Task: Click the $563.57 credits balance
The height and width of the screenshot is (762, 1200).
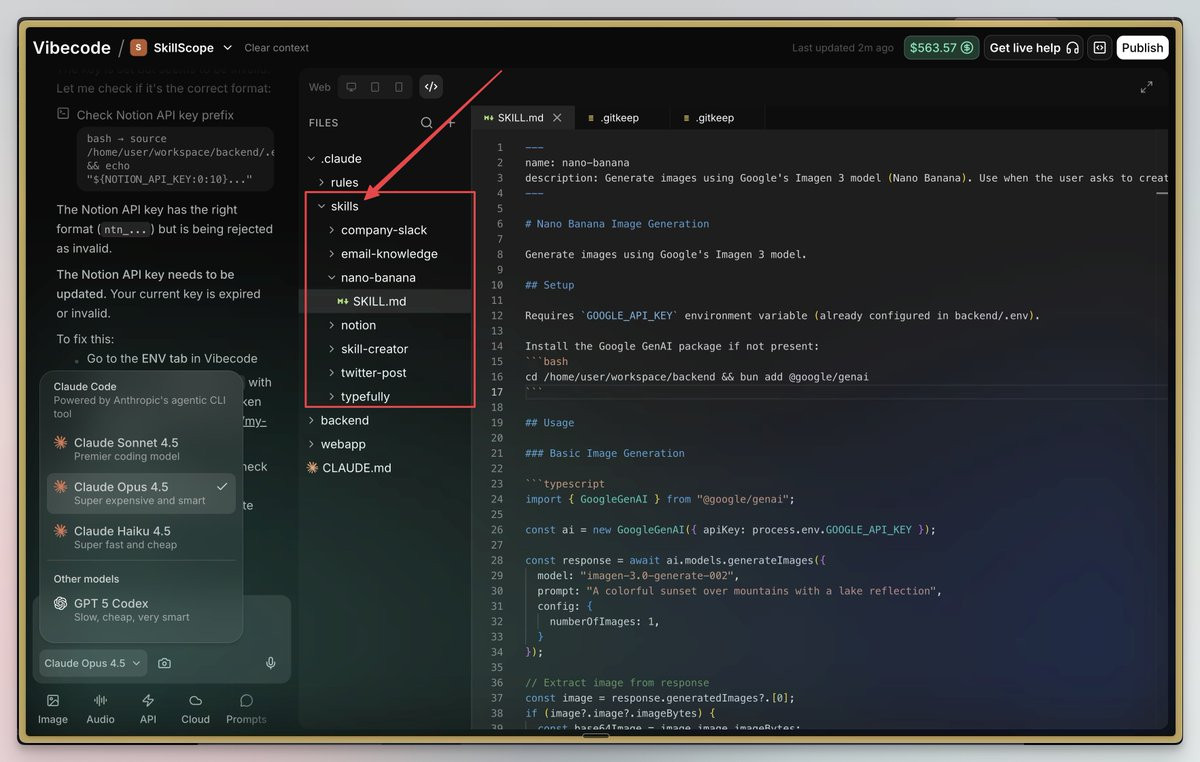Action: tap(941, 48)
